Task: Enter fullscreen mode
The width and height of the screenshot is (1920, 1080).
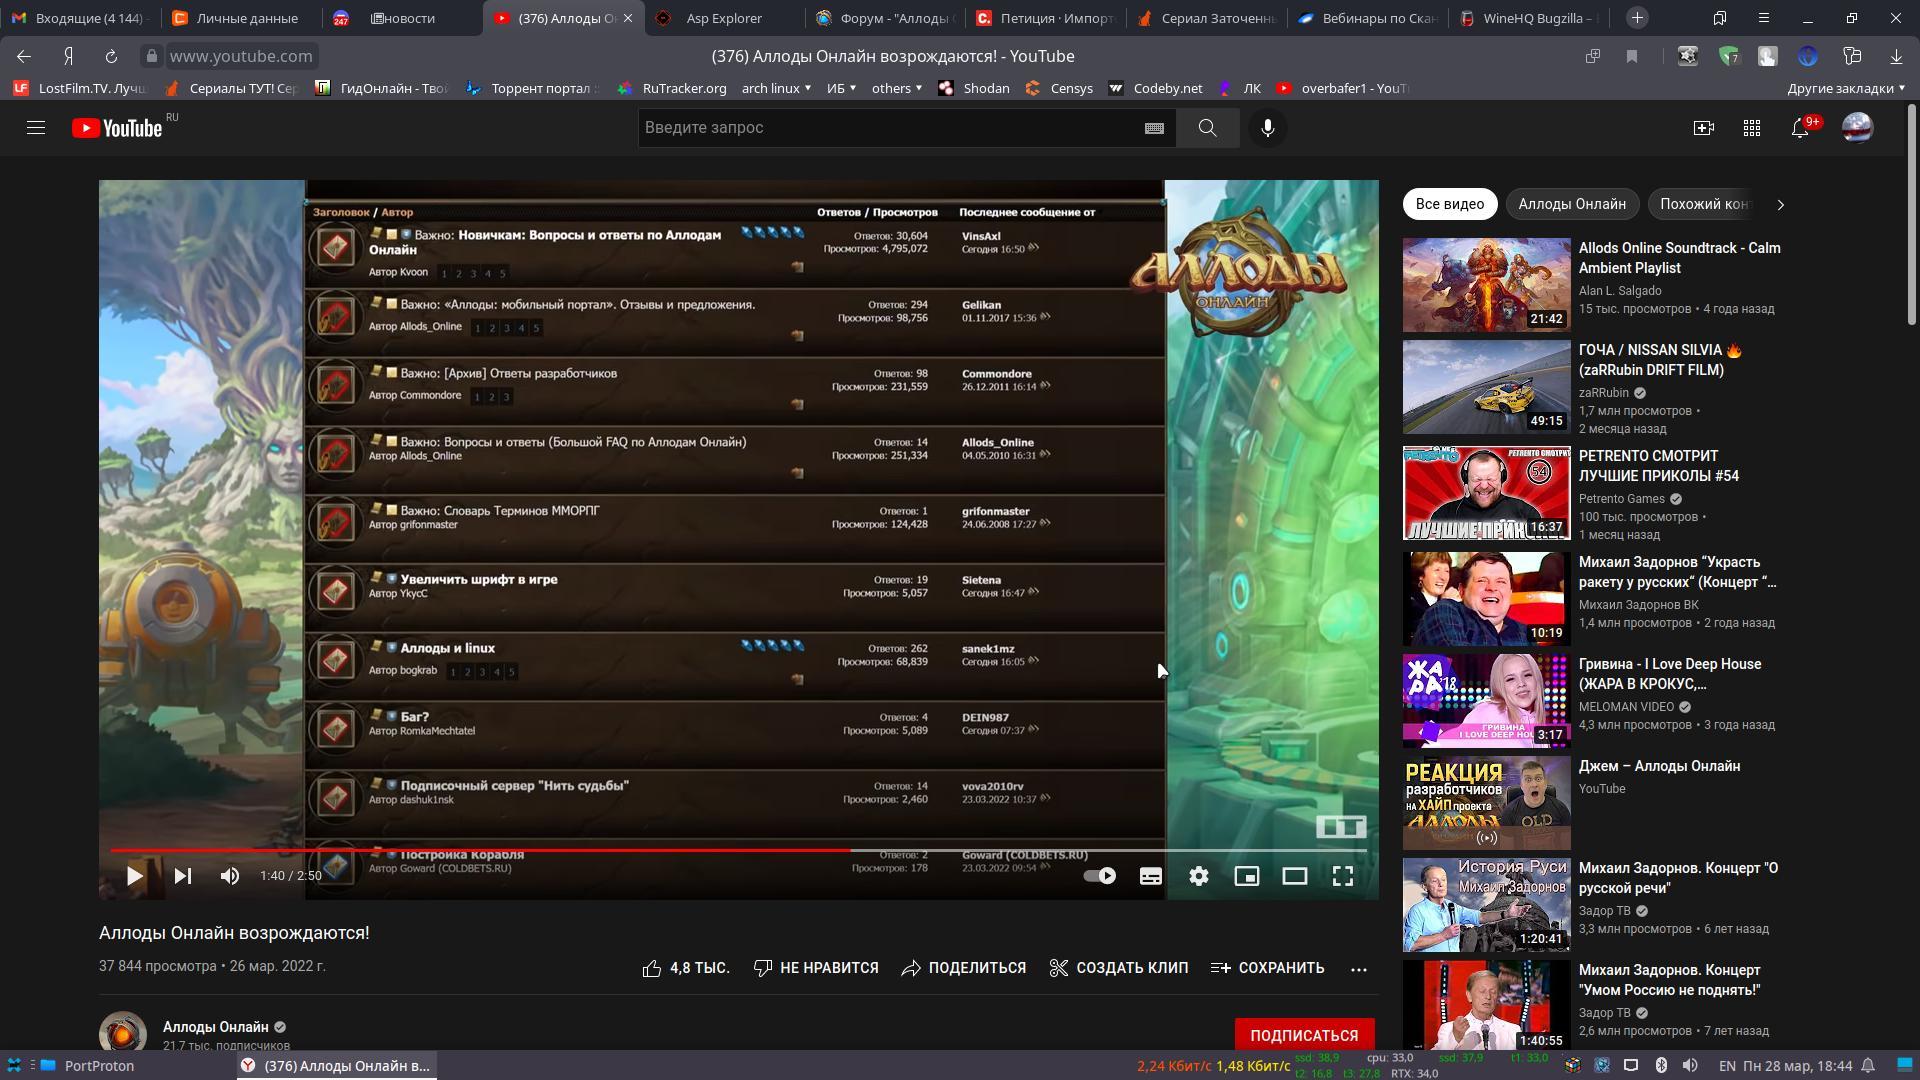Action: click(1342, 876)
